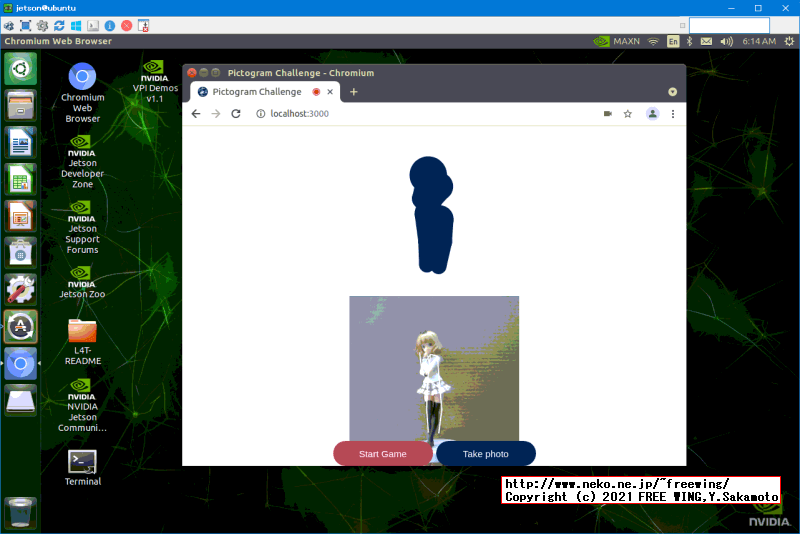
Task: Click the camera preview image of the figure
Action: [x=434, y=368]
